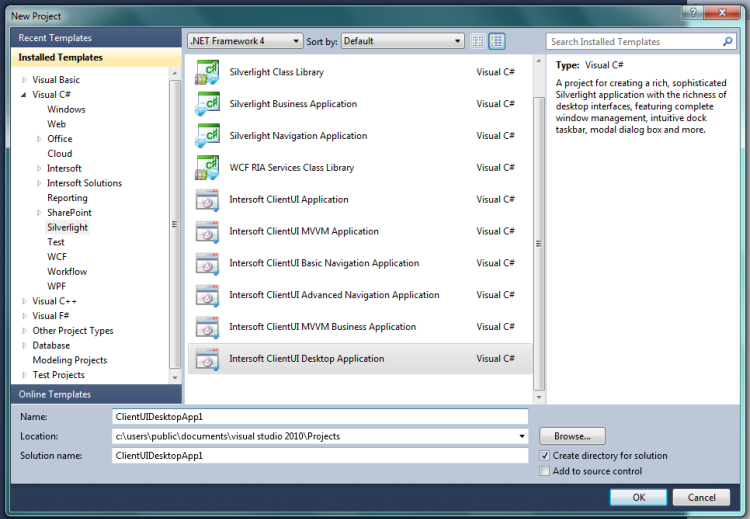Click the ClientUI Desktop Application template icon
The image size is (750, 519).
pyautogui.click(x=207, y=359)
